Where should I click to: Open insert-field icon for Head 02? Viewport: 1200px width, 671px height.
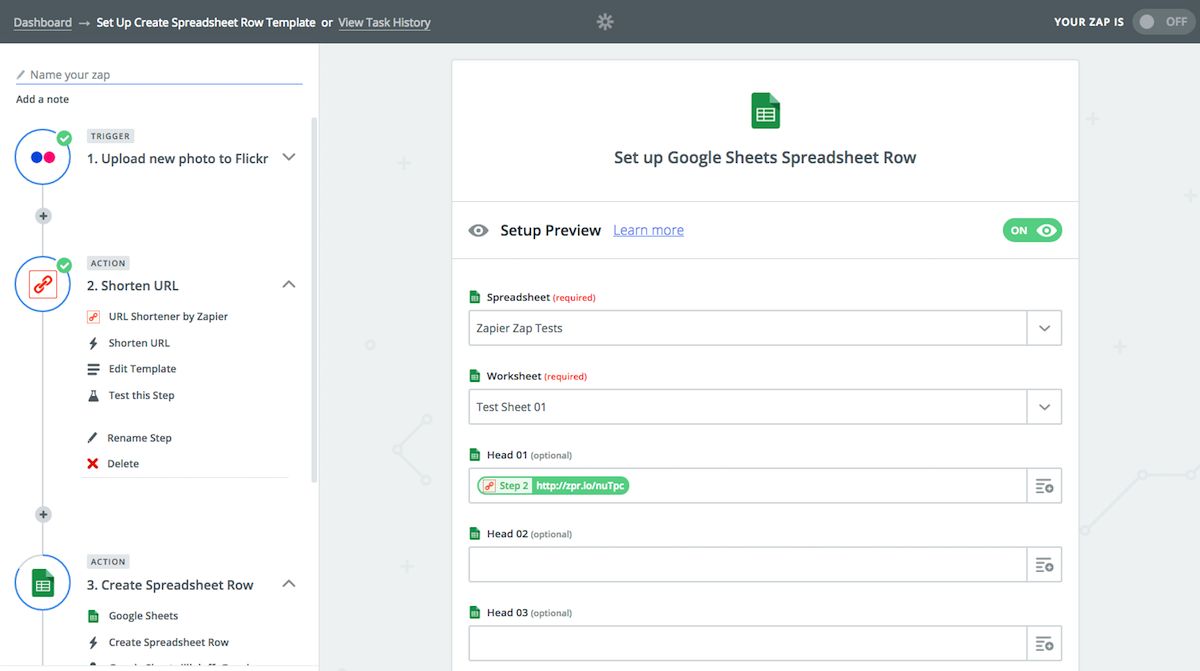coord(1044,565)
